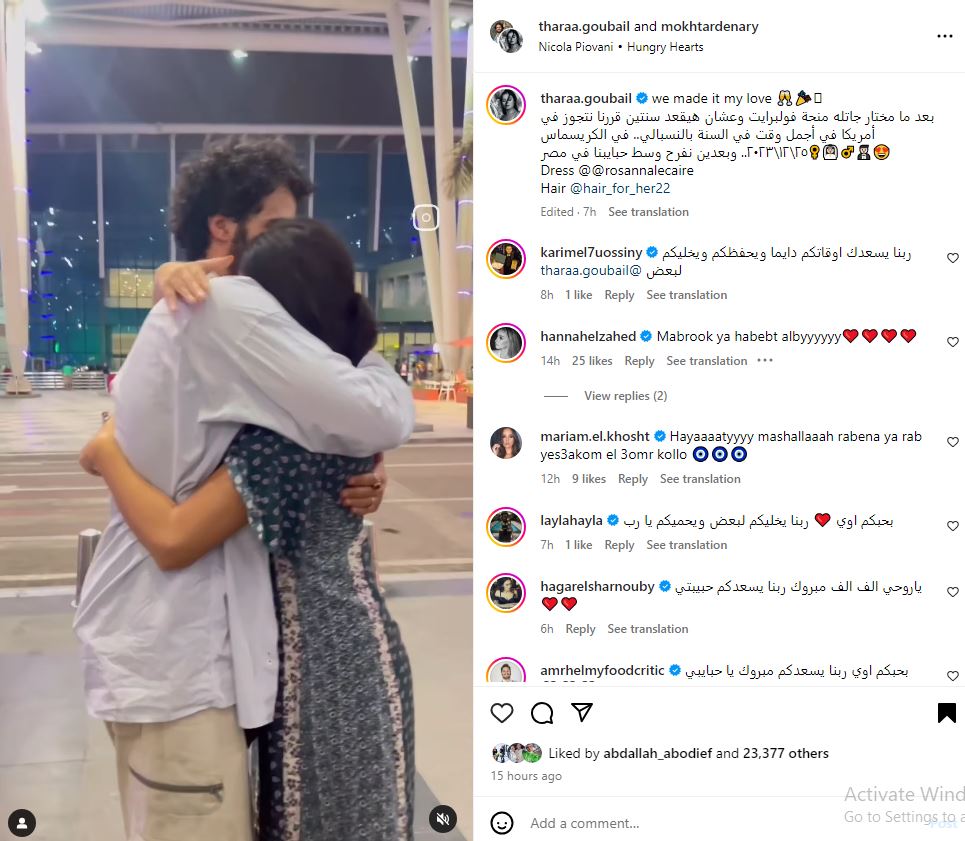
Task: Toggle the saved bookmark icon
Action: coord(947,712)
